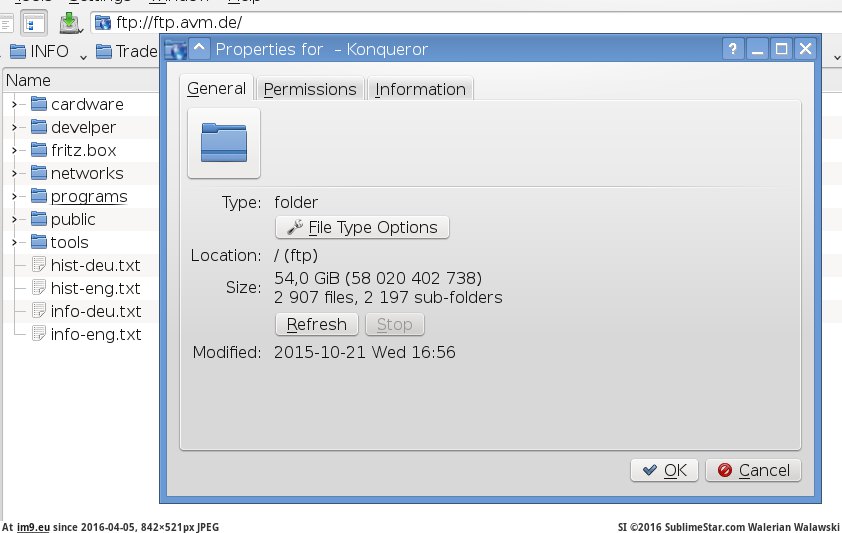This screenshot has height=533, width=842.
Task: Click the Modified date 2015-10-21 text
Action: point(365,352)
